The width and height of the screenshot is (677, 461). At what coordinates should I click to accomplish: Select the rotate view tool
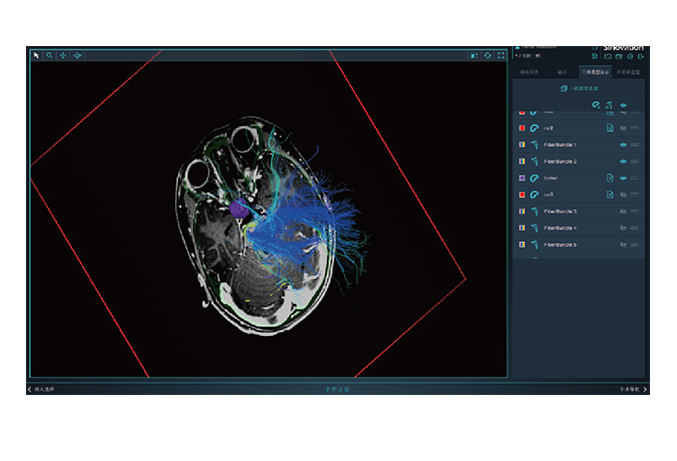tap(77, 55)
